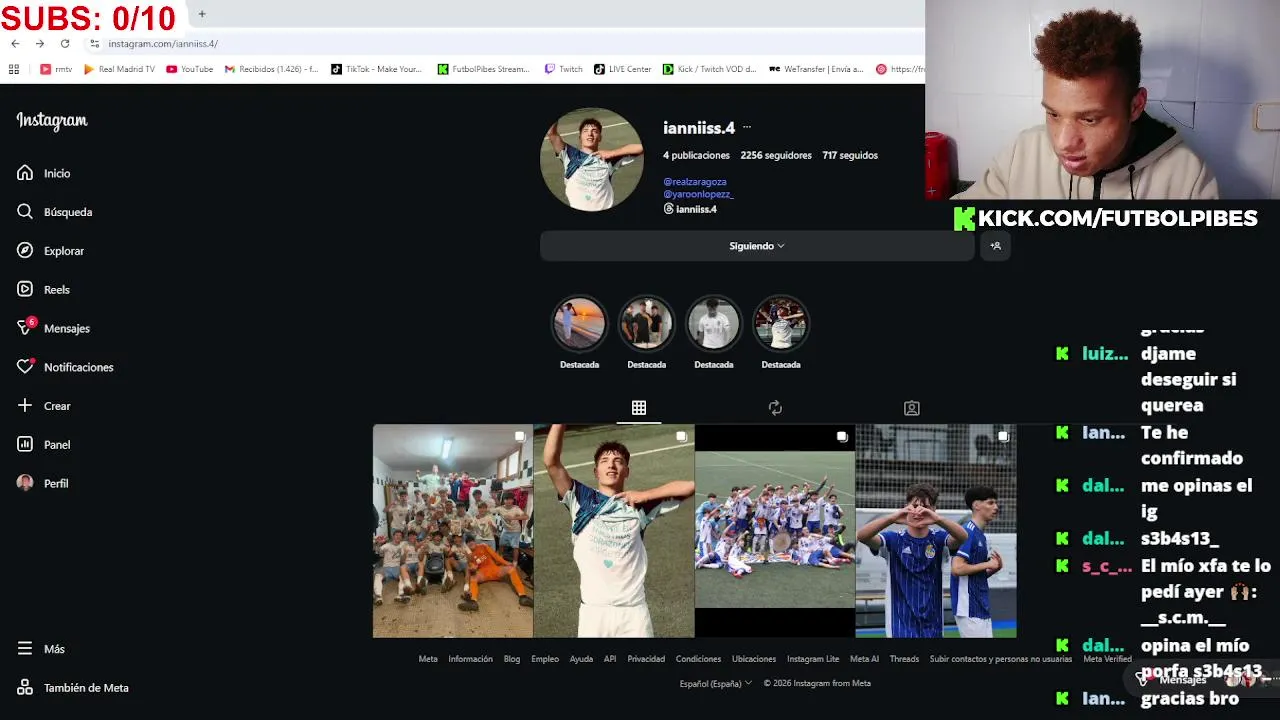Reload the Instagram page

[x=65, y=43]
